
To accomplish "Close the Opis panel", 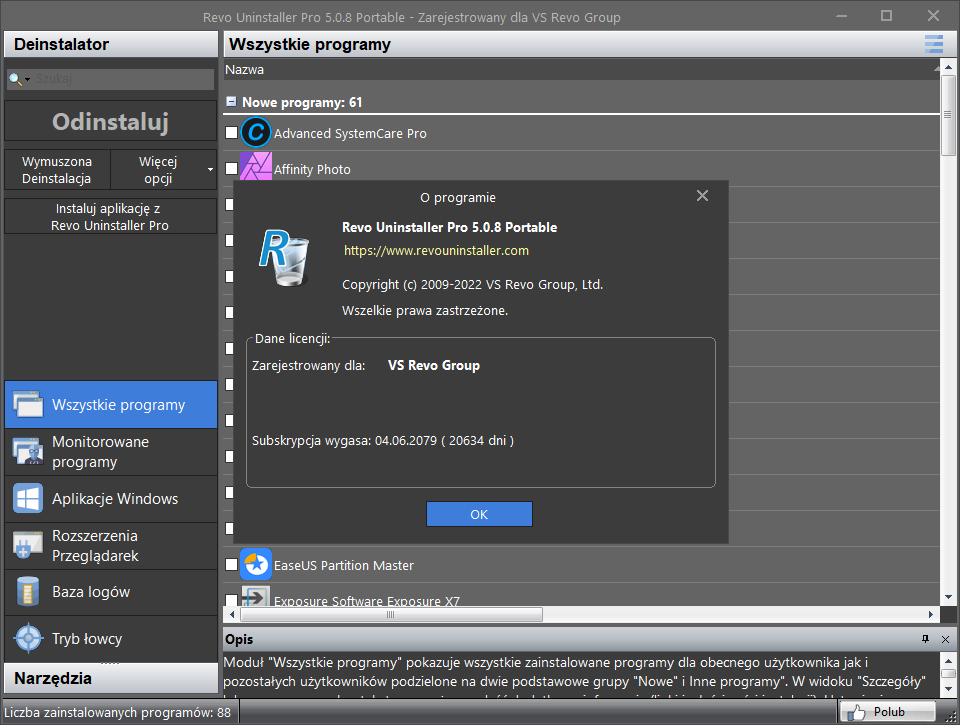I will click(x=945, y=639).
